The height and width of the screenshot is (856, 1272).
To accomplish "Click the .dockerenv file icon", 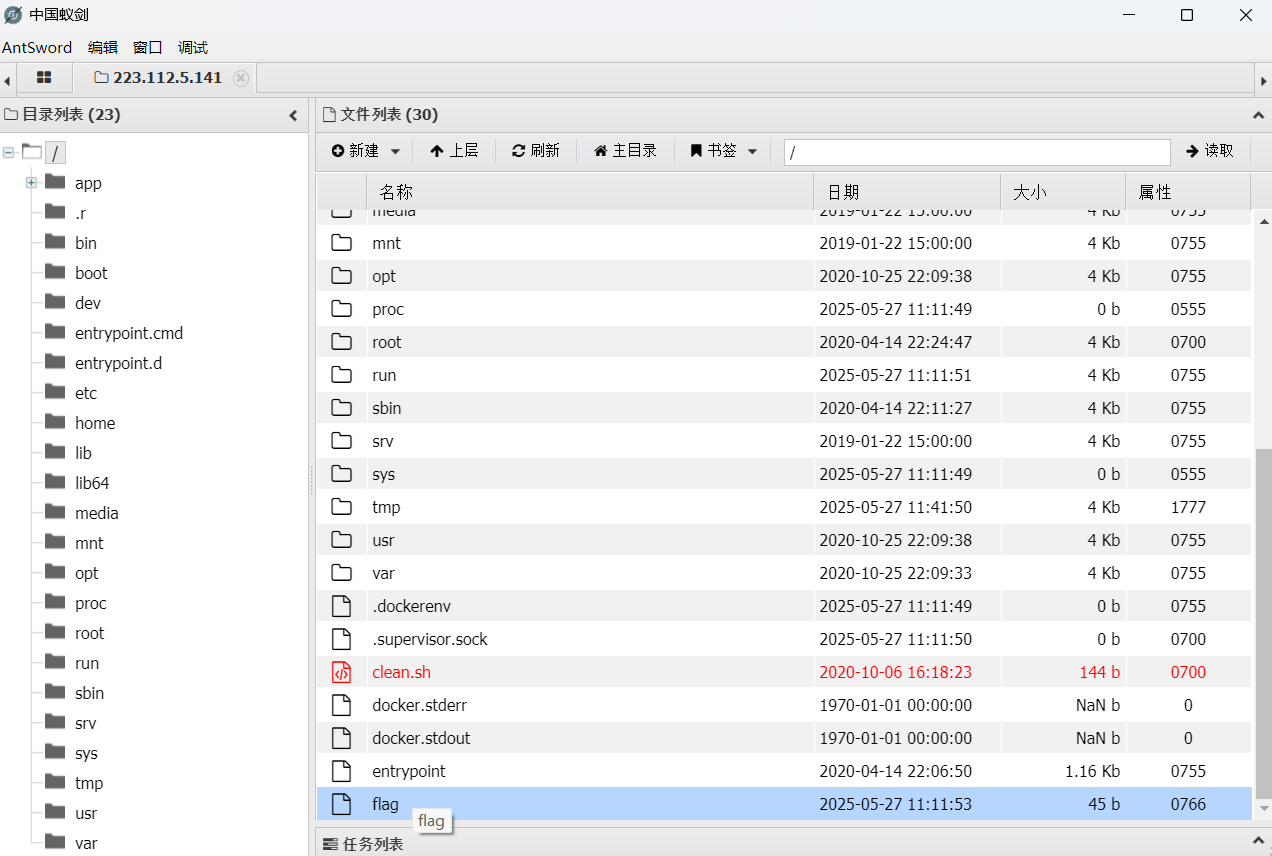I will pos(342,606).
